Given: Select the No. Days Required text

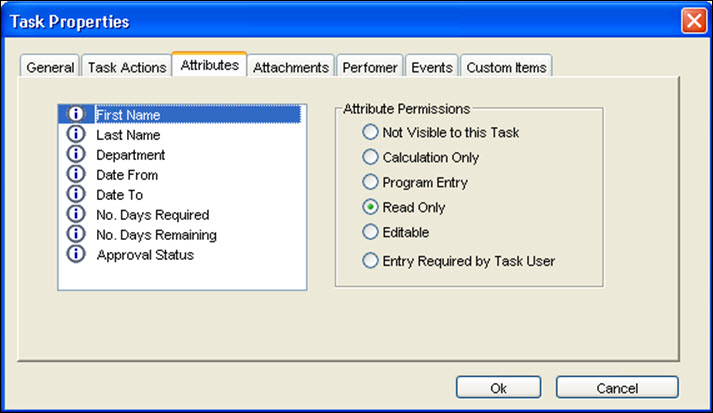Looking at the screenshot, I should click(x=153, y=215).
